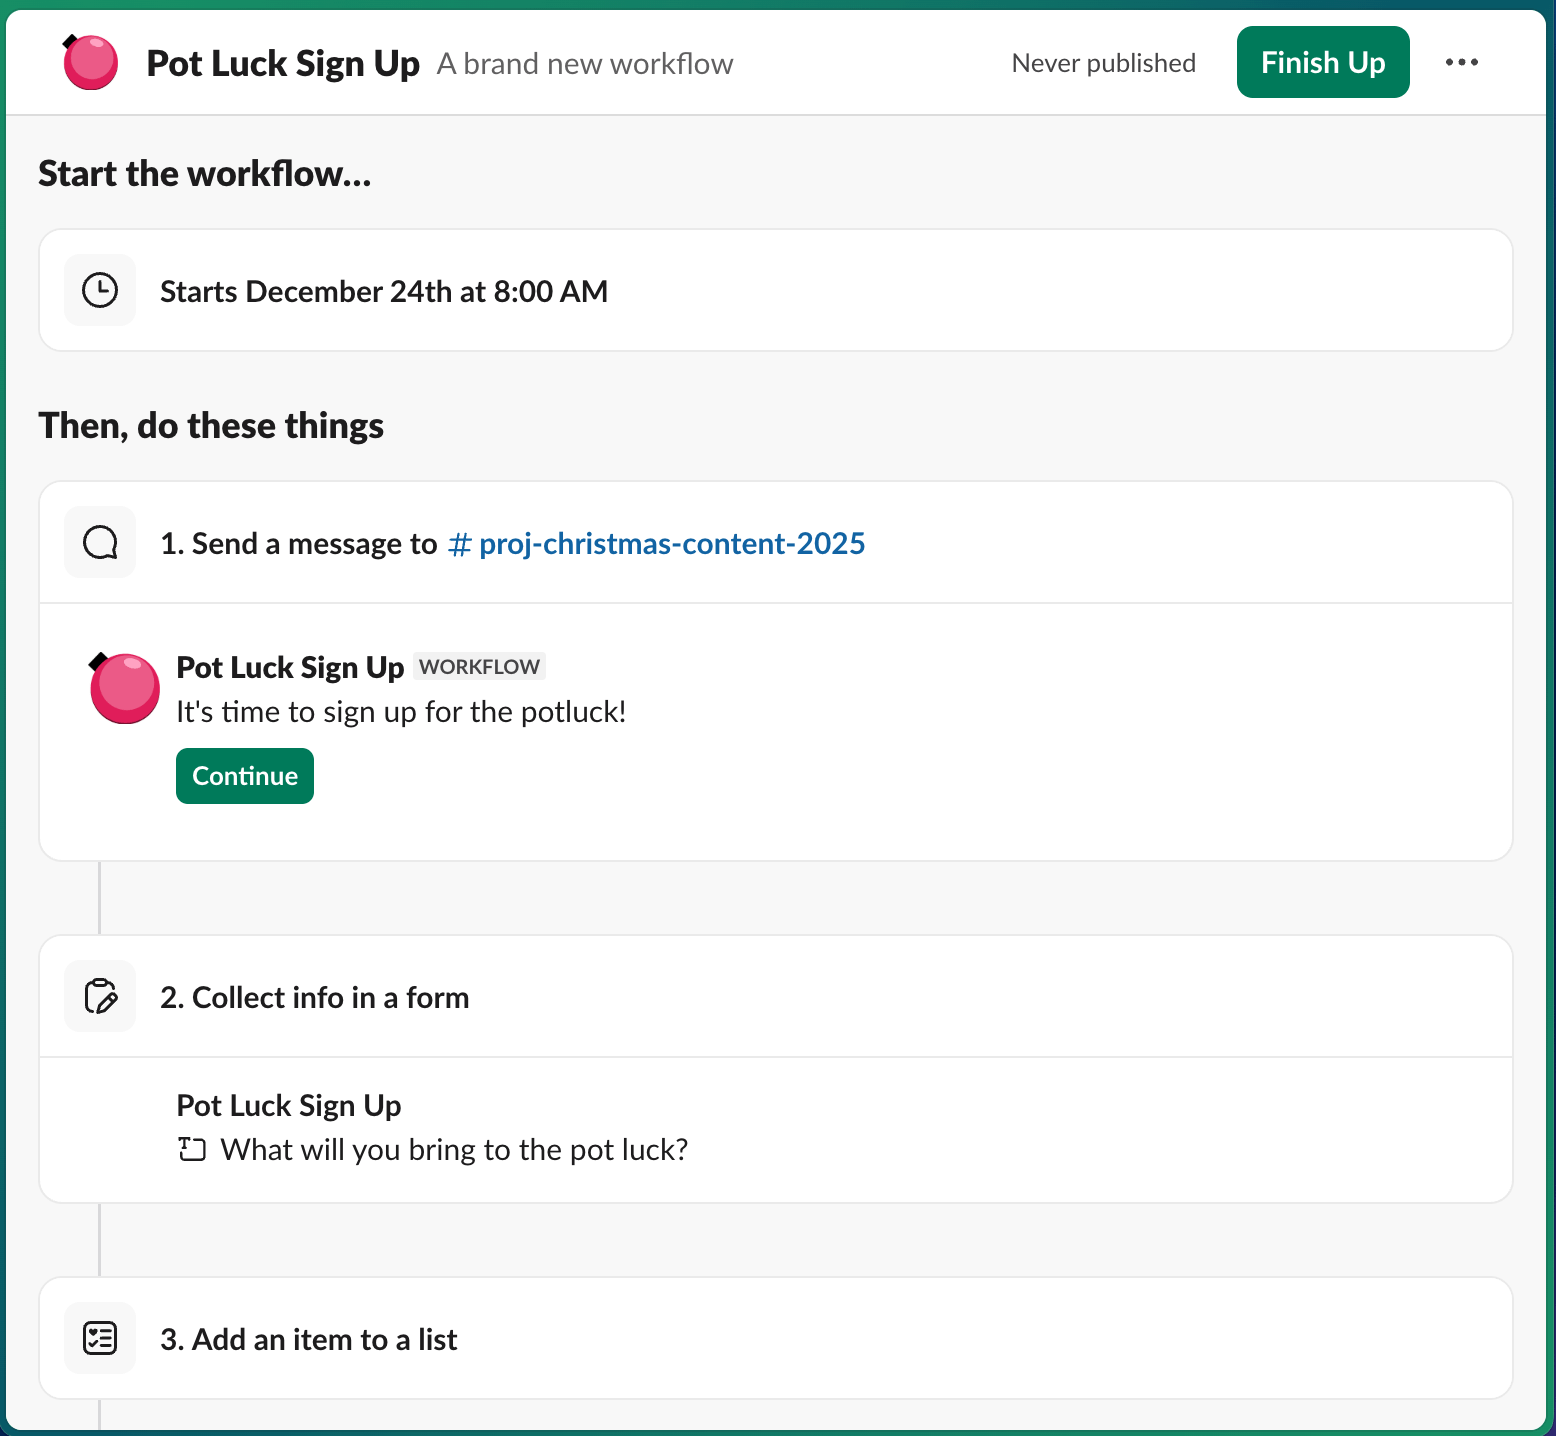Open the three-dot overflow menu
1556x1436 pixels.
tap(1463, 62)
